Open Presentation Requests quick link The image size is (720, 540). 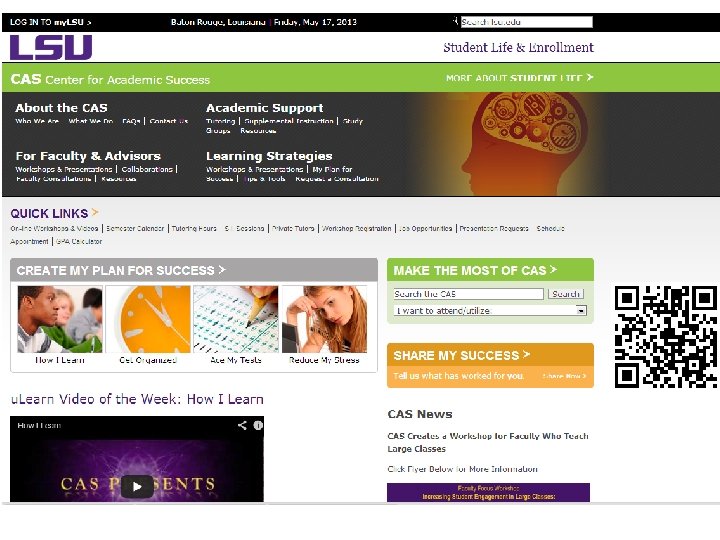point(494,228)
